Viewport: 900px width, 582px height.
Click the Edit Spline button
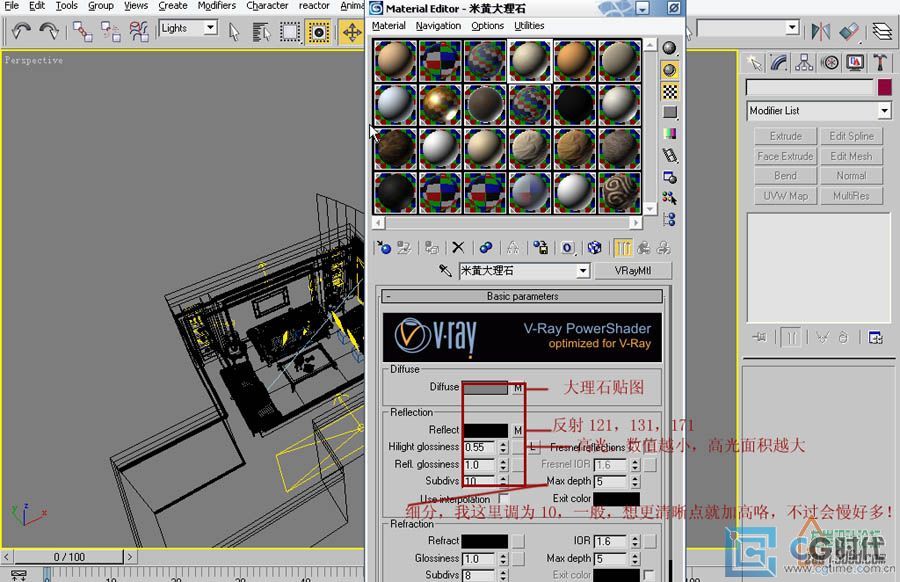pos(851,136)
